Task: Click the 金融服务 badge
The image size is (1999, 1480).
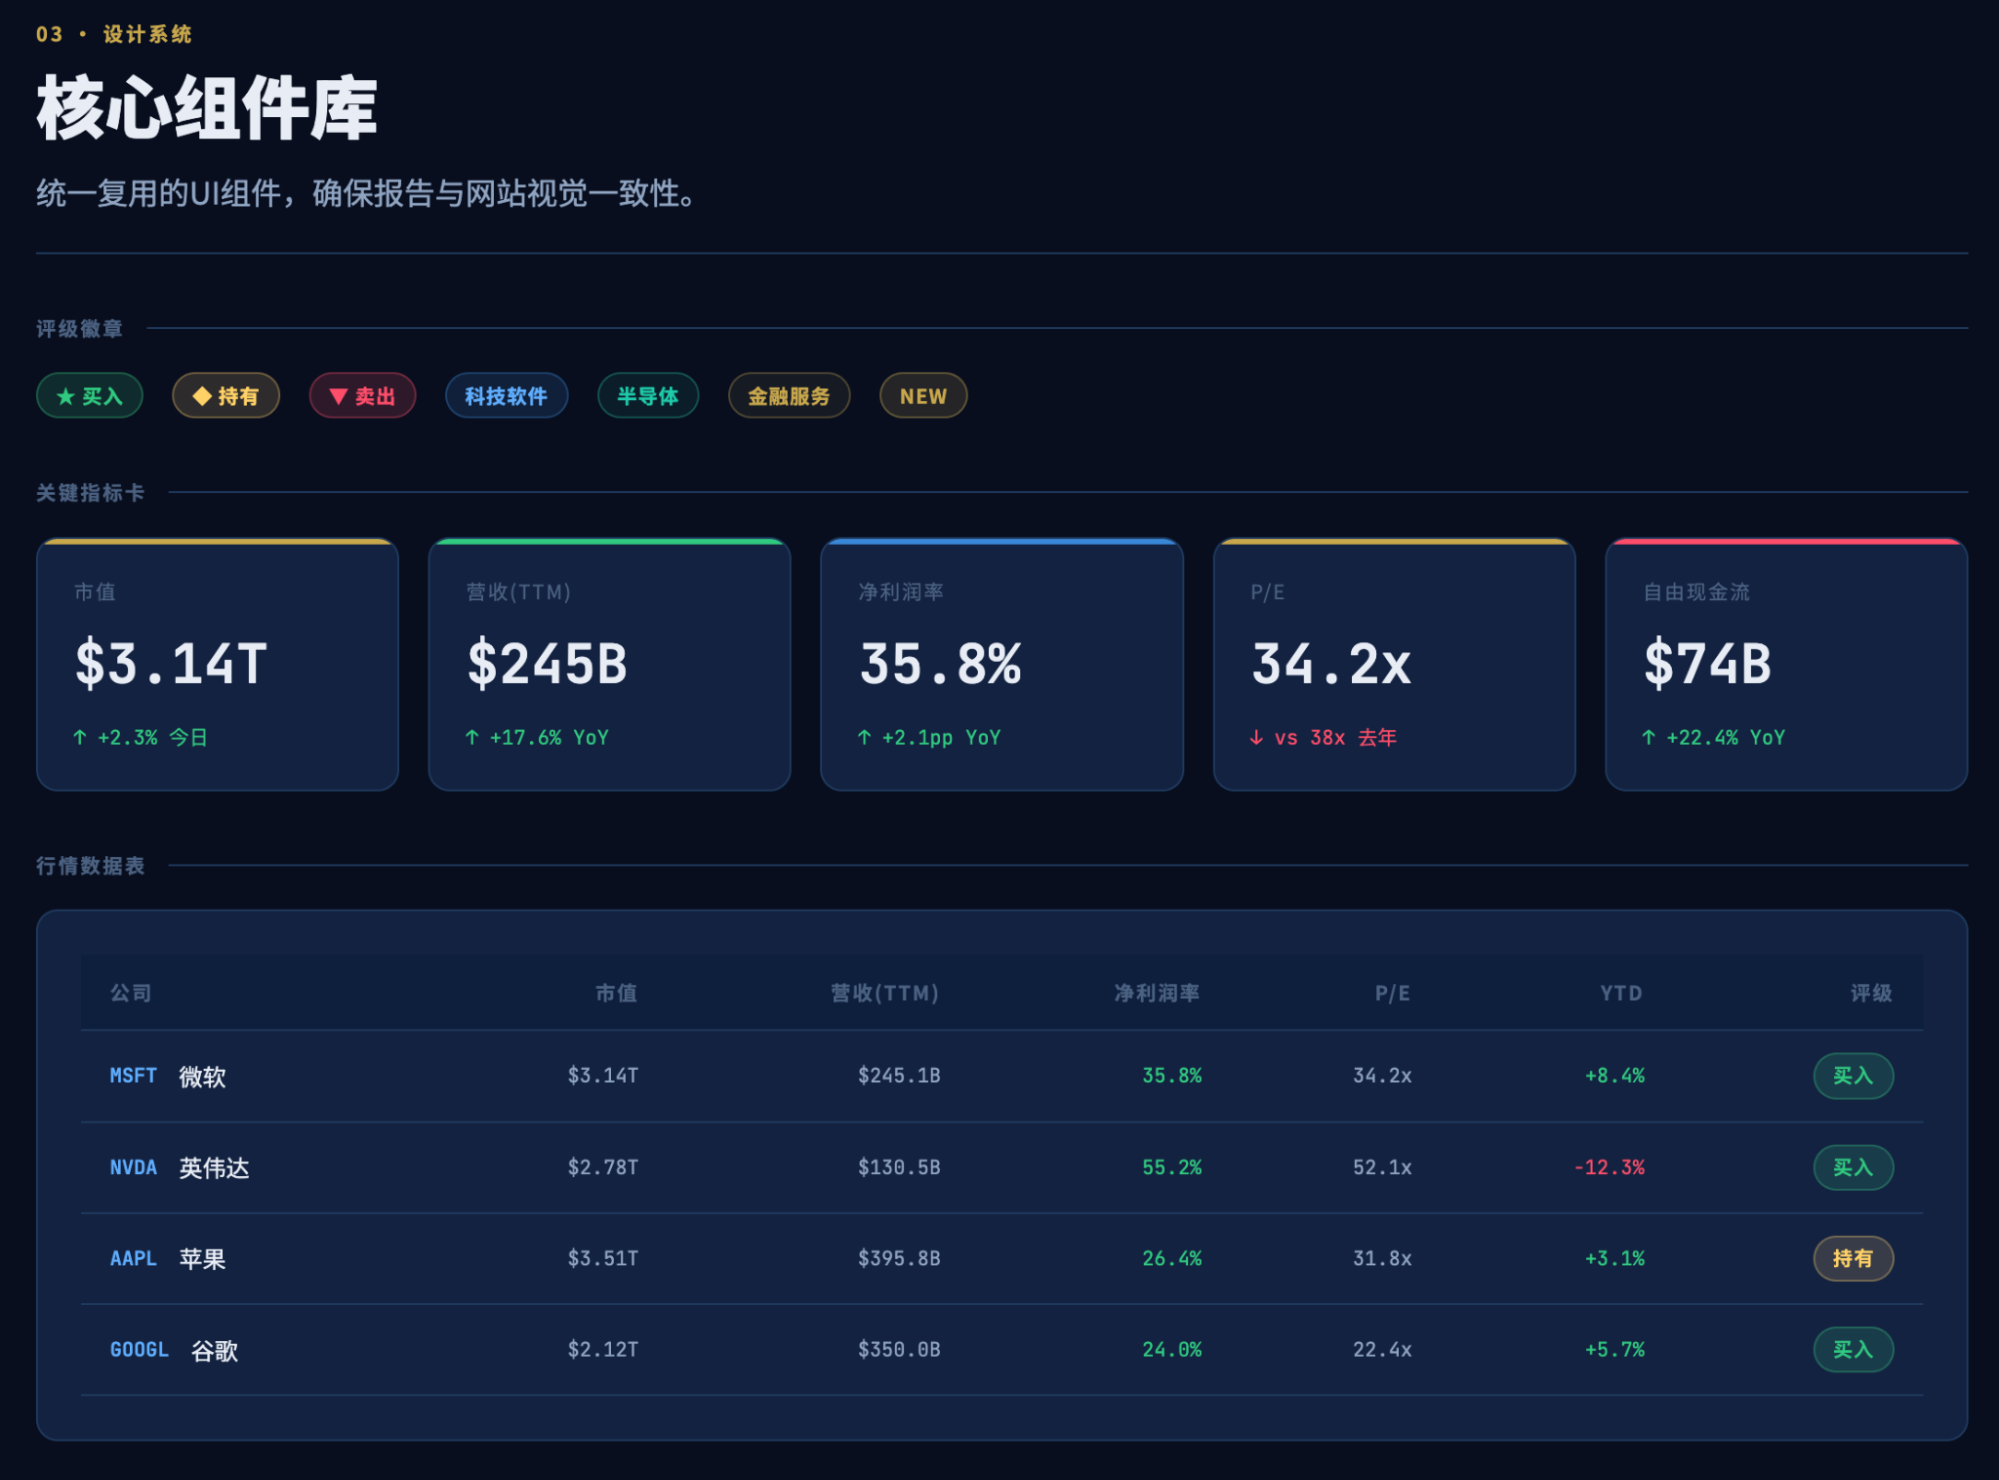Action: click(789, 397)
